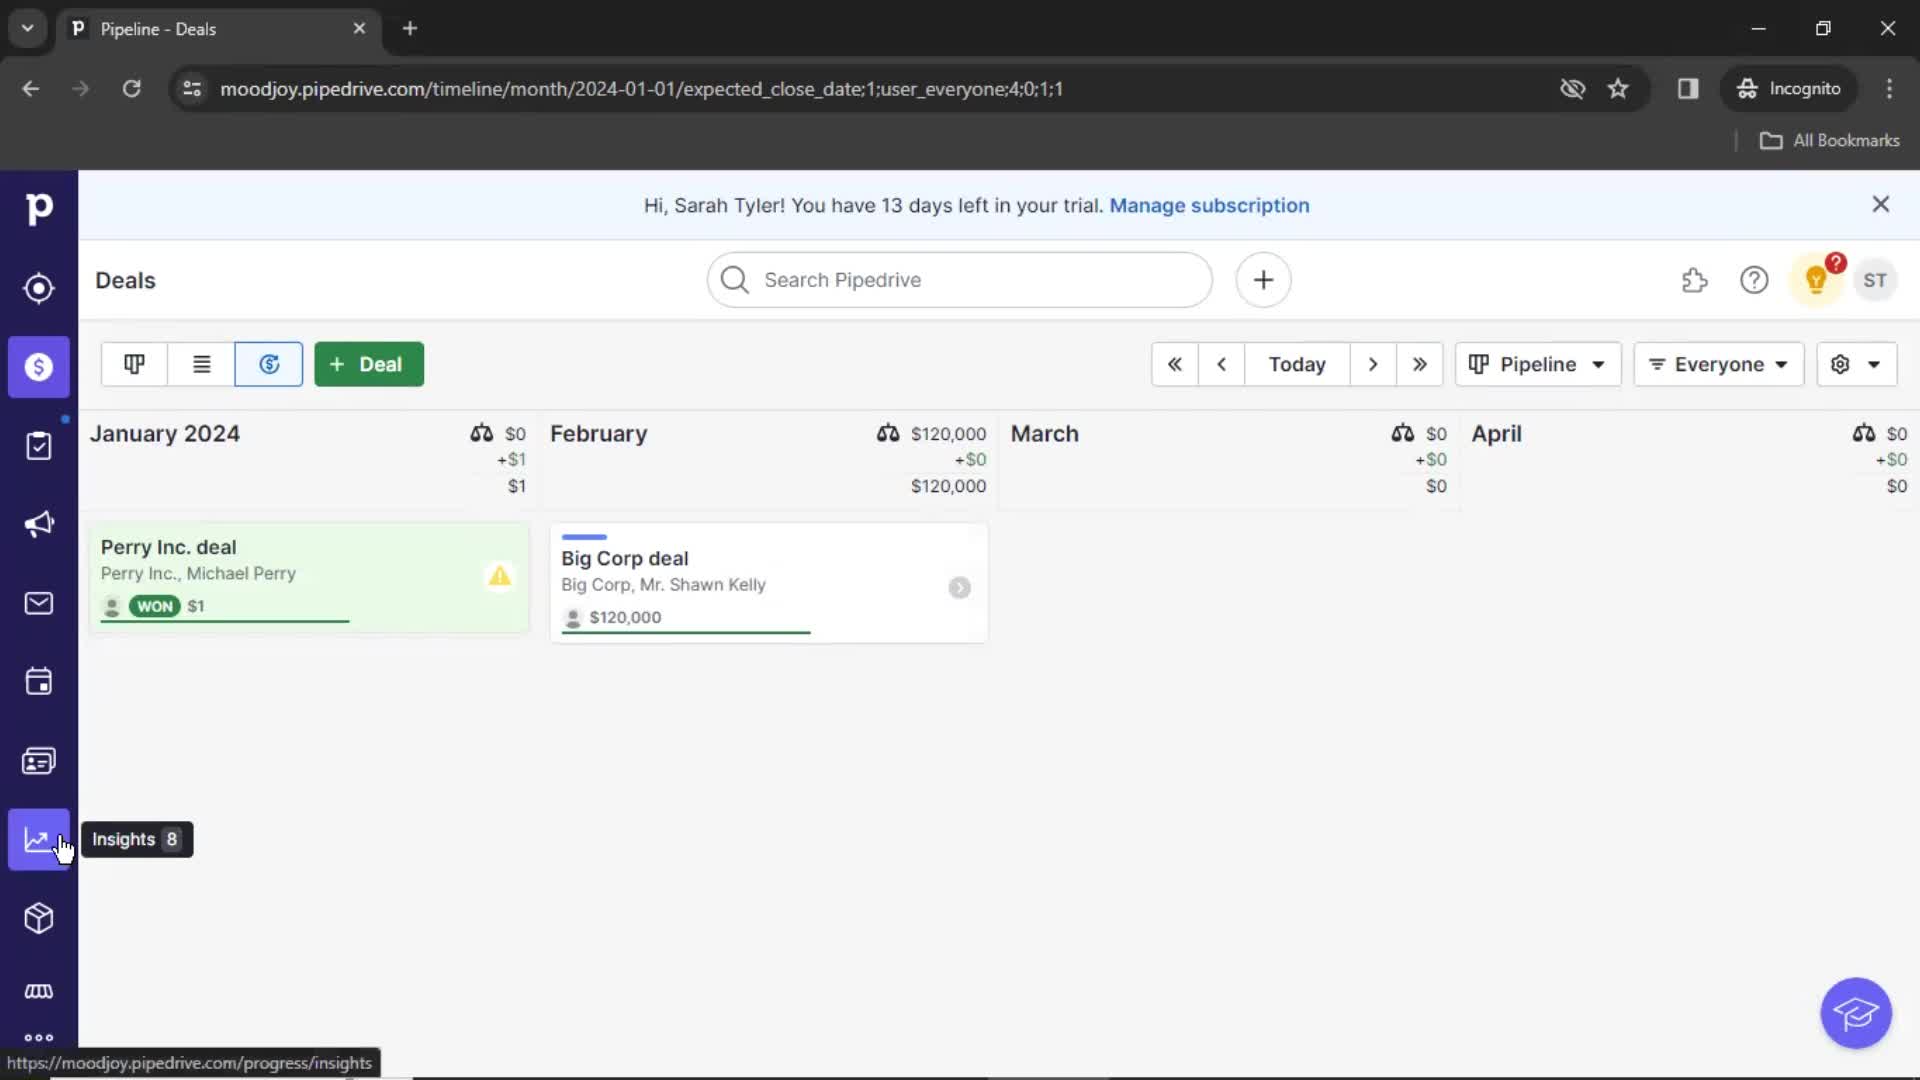Image resolution: width=1920 pixels, height=1080 pixels.
Task: Open integrations puzzle icon
Action: click(x=1694, y=280)
